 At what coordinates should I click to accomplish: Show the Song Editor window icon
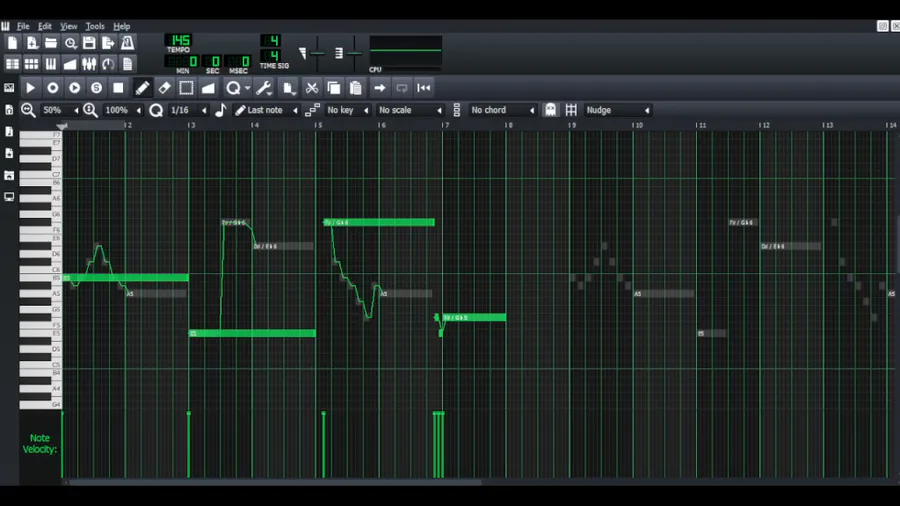pyautogui.click(x=13, y=64)
